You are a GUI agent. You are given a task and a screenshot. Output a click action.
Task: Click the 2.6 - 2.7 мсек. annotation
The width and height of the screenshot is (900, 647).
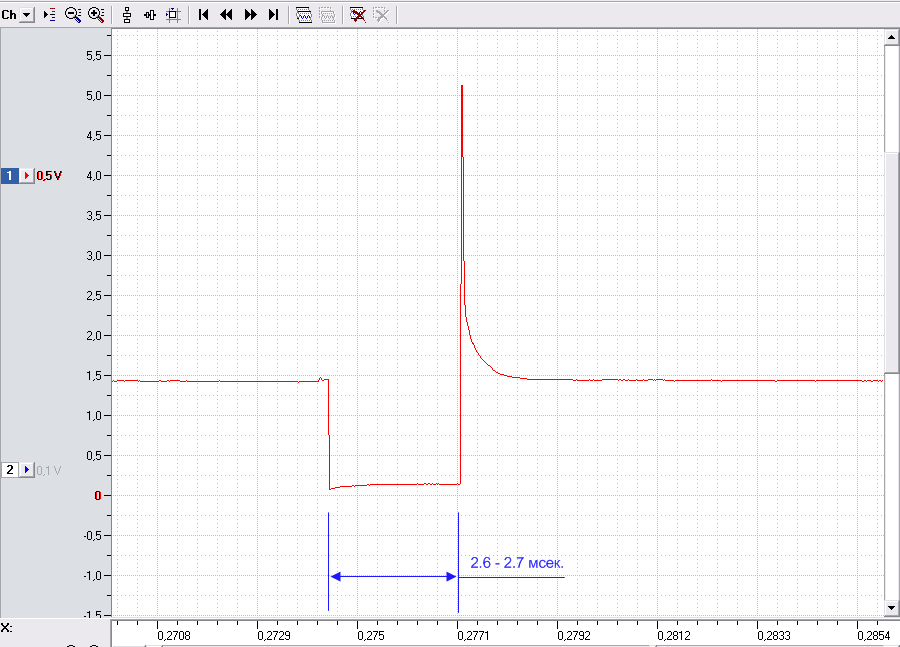tap(517, 563)
